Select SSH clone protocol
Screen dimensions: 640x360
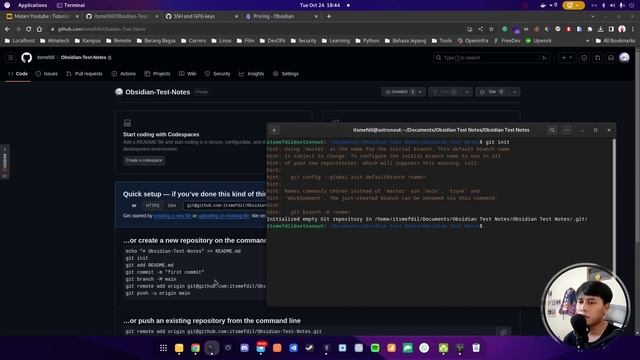(x=172, y=205)
